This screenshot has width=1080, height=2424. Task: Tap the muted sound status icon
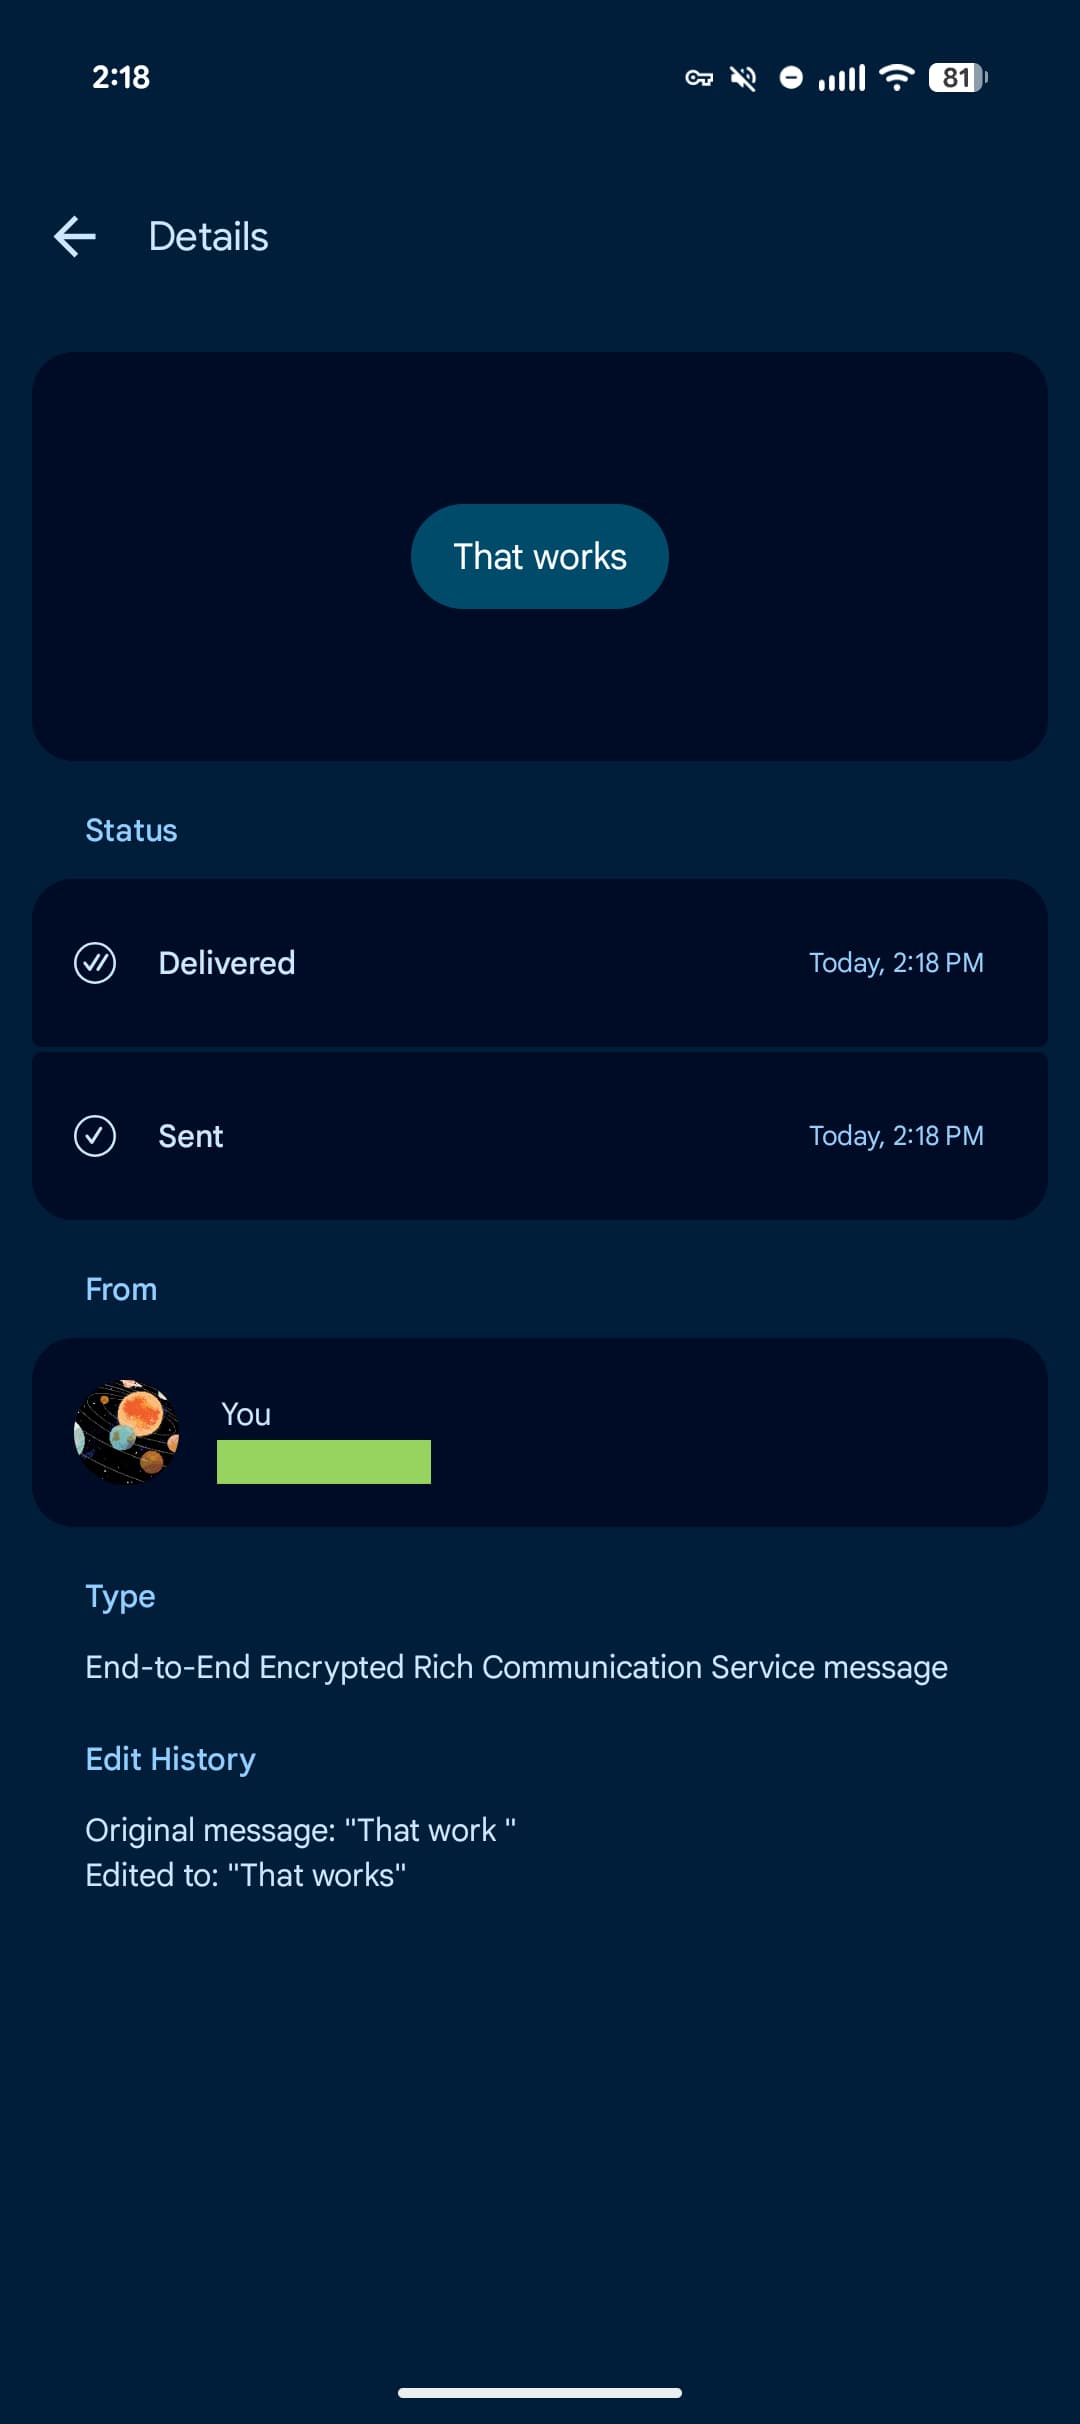tap(743, 78)
